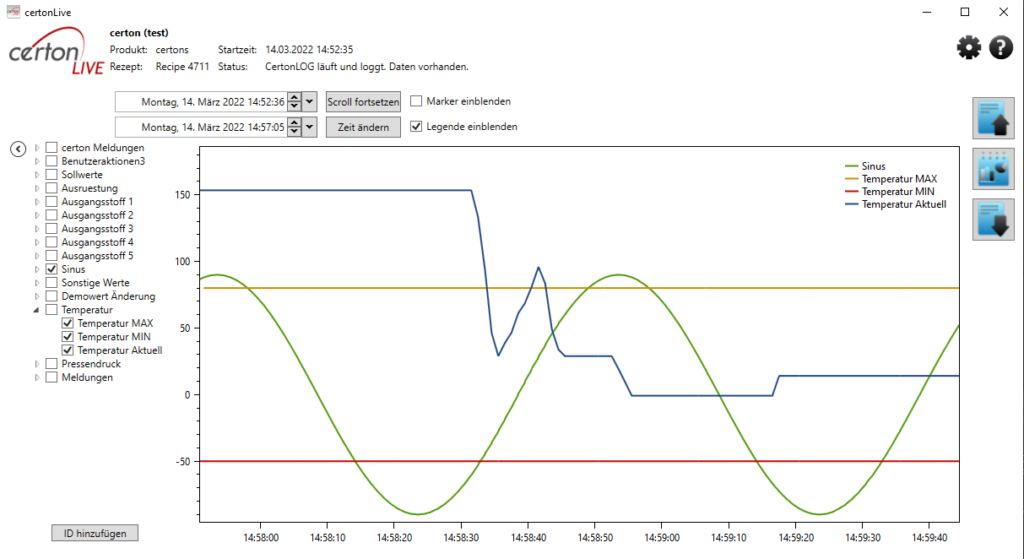Select the Ausgangsstoff 4 tree label
1024x559 pixels.
97,242
